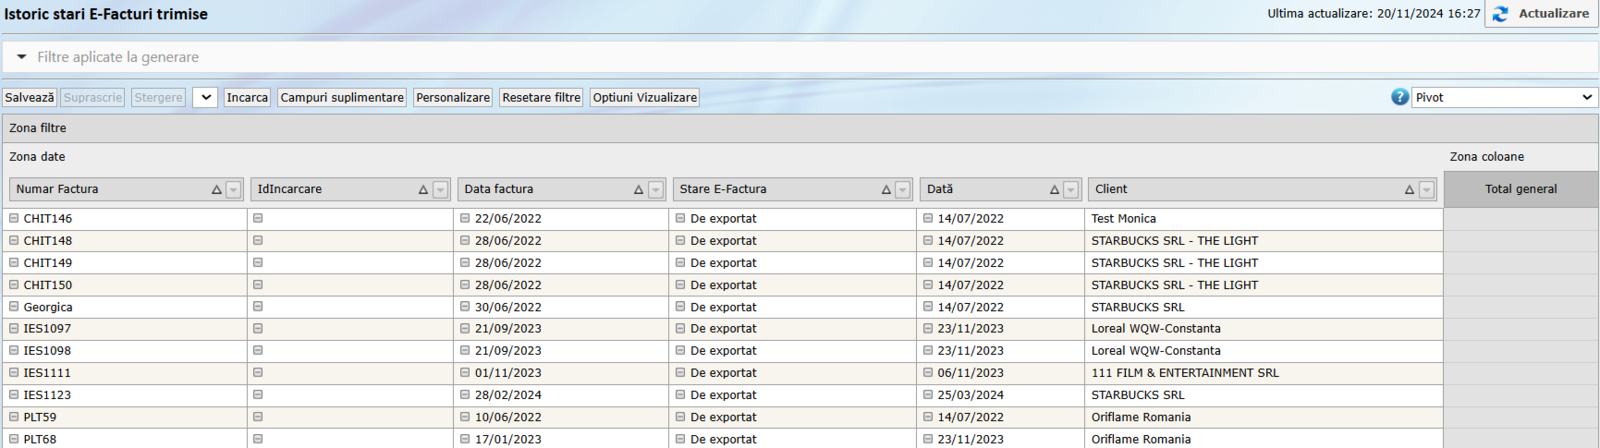Screen dimensions: 1600x448
Task: Open Optiuni Vizualizare menu
Action: click(644, 97)
